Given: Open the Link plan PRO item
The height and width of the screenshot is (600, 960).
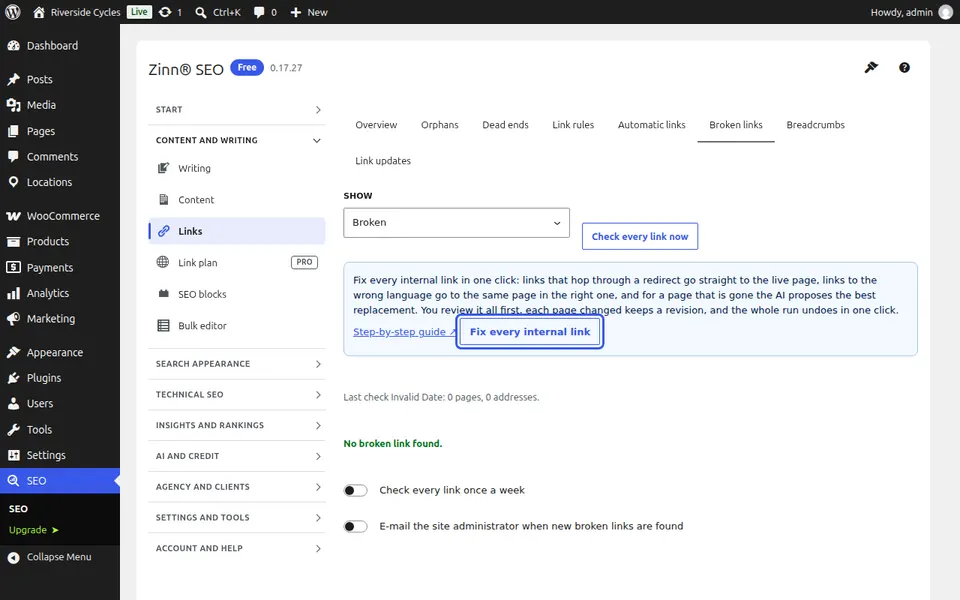Looking at the screenshot, I should tap(237, 263).
